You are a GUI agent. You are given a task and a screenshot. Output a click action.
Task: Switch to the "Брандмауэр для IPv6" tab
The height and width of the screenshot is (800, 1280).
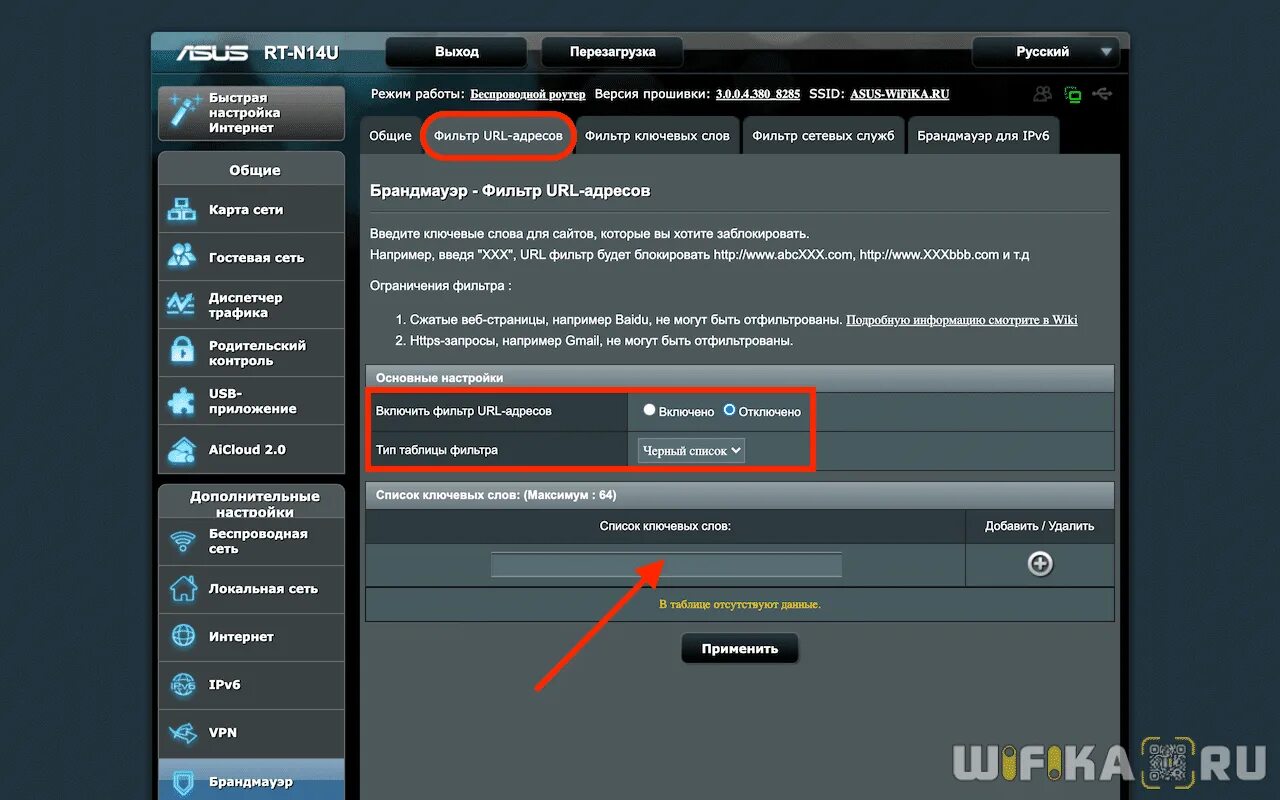tap(984, 136)
